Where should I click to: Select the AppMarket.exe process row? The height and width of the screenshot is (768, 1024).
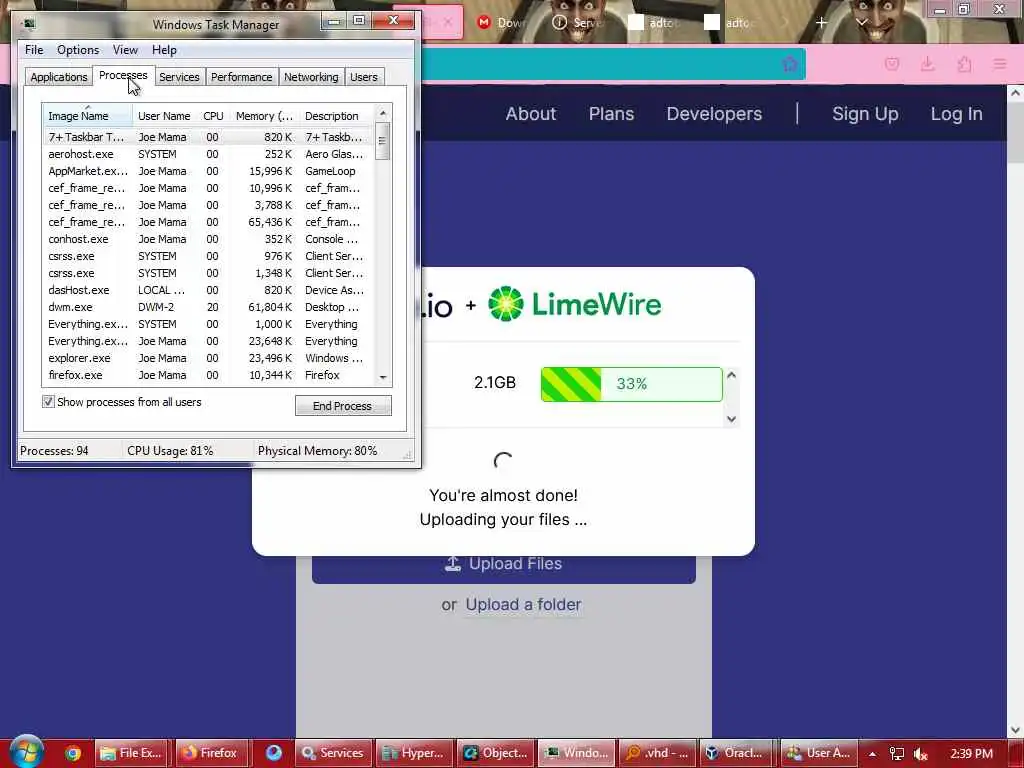point(209,171)
